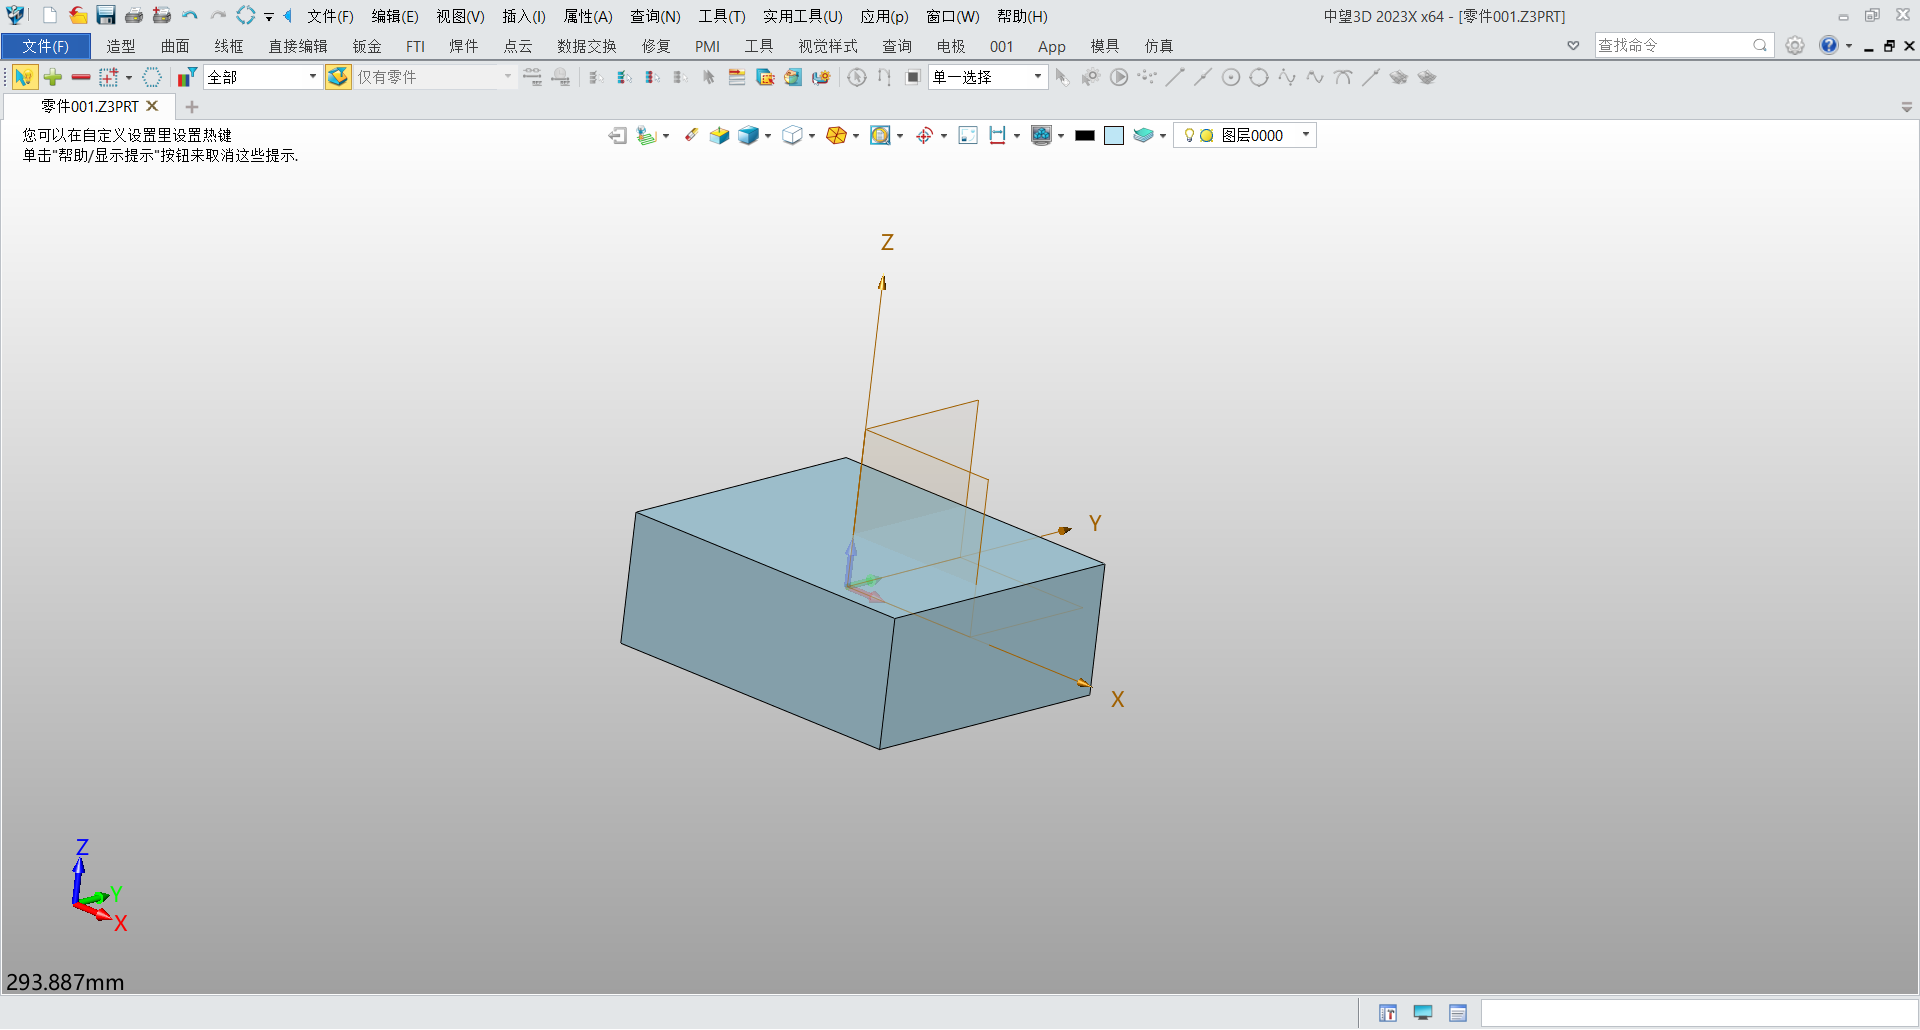Click the orange polyhedron icon
This screenshot has width=1920, height=1030.
(837, 136)
